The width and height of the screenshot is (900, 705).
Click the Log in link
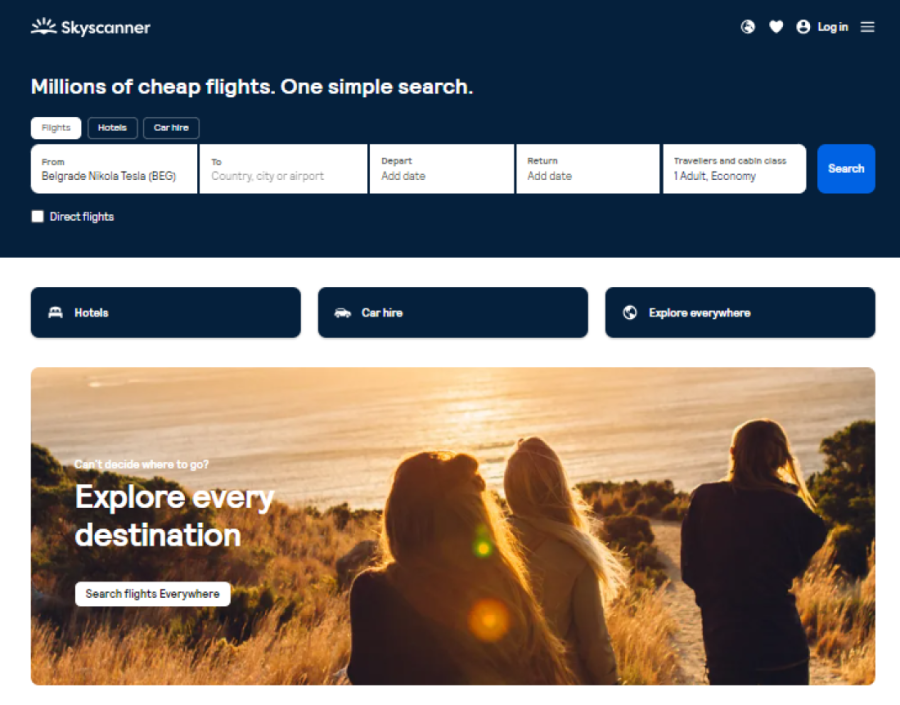[832, 27]
